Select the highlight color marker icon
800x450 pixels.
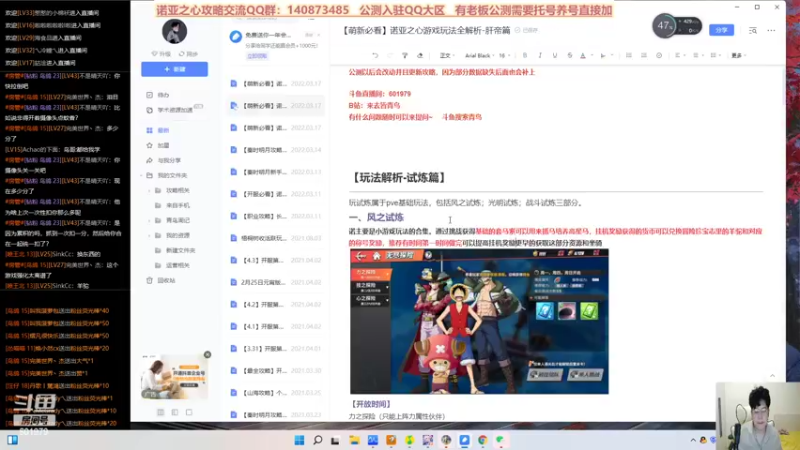tap(603, 55)
